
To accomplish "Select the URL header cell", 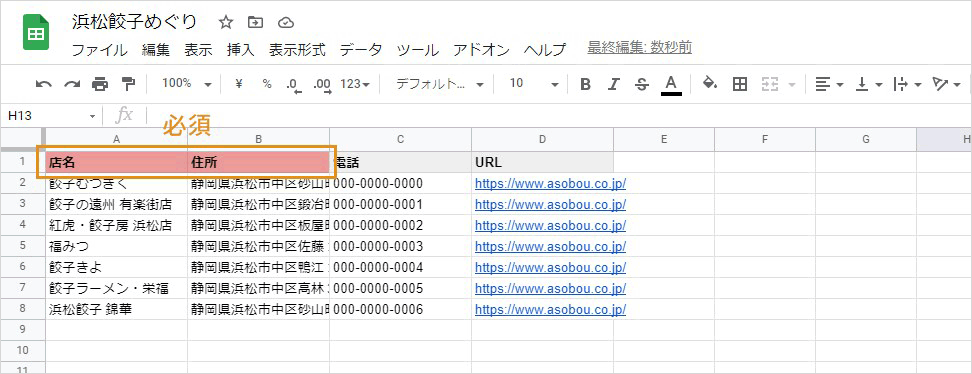I will click(x=542, y=163).
